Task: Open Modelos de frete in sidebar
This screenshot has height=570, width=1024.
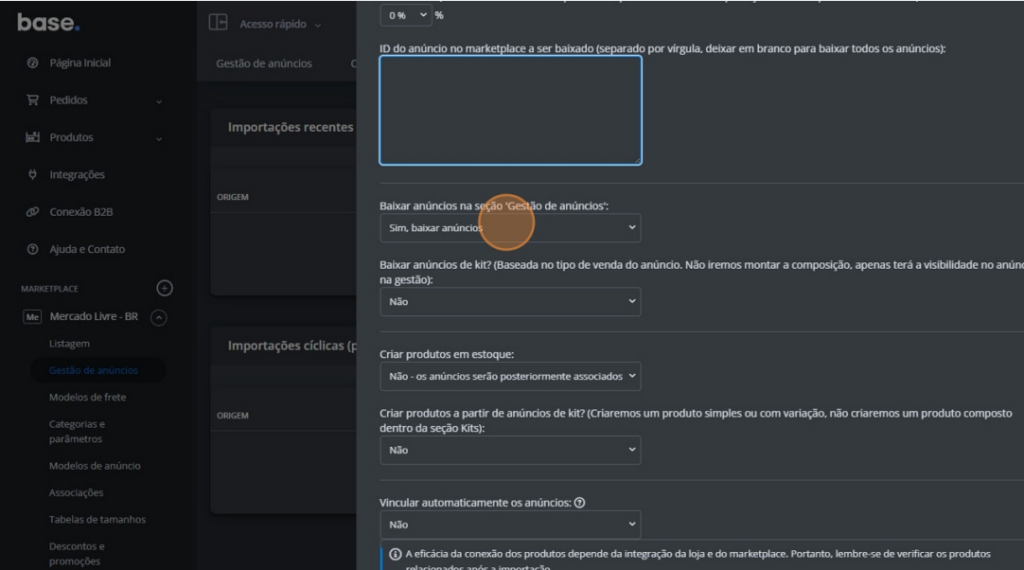Action: tap(88, 397)
